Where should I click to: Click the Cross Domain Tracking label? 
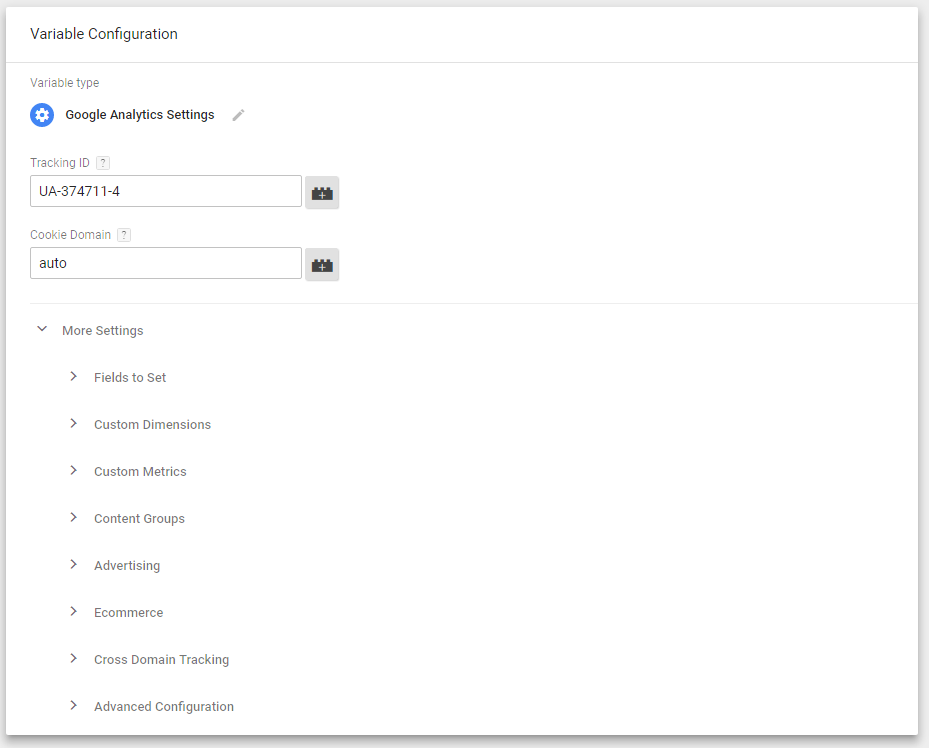pyautogui.click(x=161, y=660)
